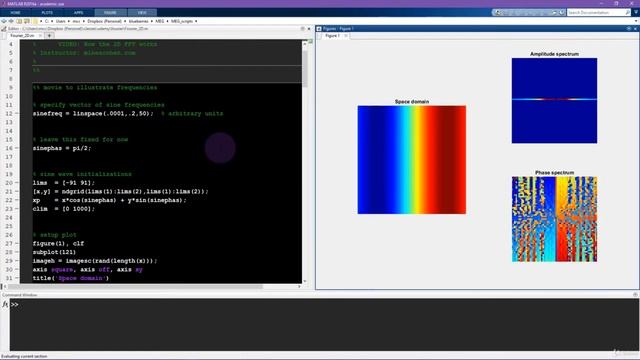Click the '[x,y] = ndgrid' code line
The height and width of the screenshot is (360, 640).
pyautogui.click(x=120, y=191)
